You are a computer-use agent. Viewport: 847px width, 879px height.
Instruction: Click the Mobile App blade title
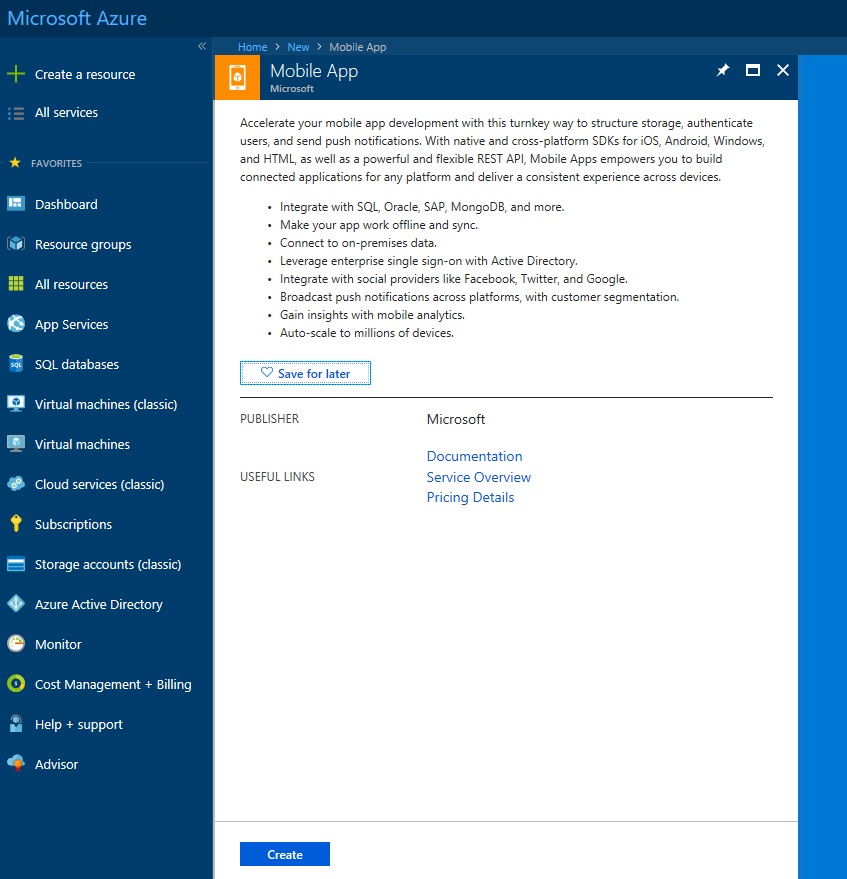click(314, 71)
